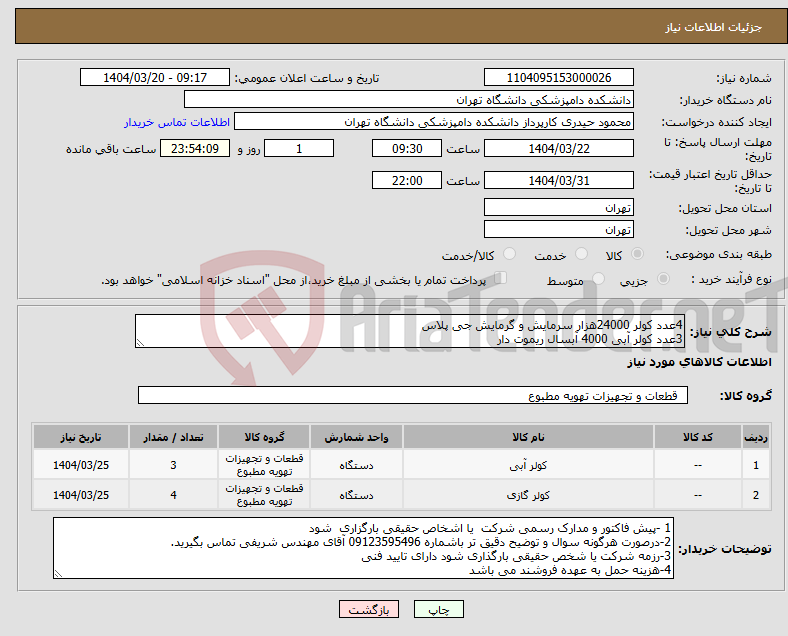This screenshot has width=788, height=636.
Task: Open اطلاعات تماس خریدار link
Action: coord(177,122)
